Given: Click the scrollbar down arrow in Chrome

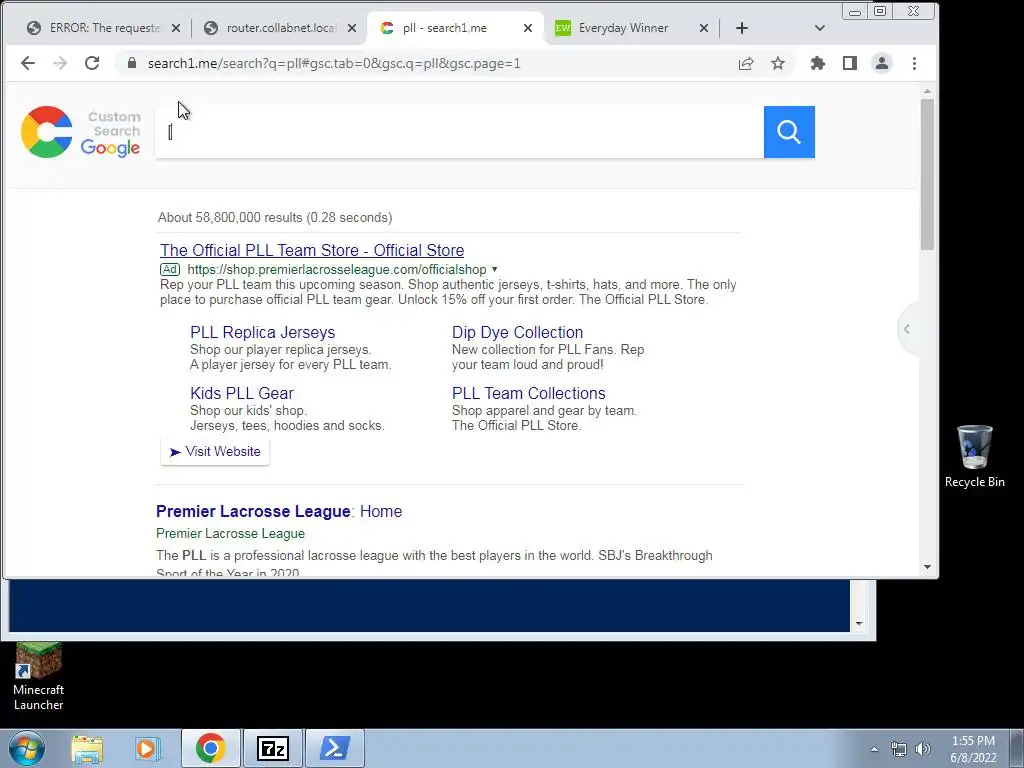Looking at the screenshot, I should 927,567.
